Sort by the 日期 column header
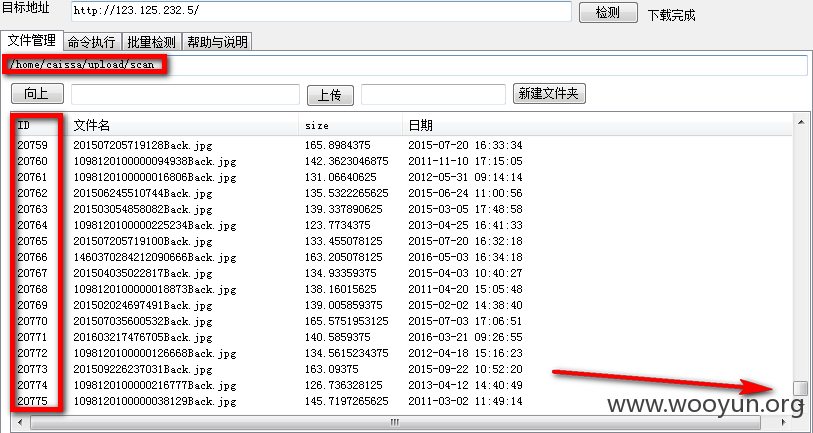The width and height of the screenshot is (813, 433). (x=597, y=125)
